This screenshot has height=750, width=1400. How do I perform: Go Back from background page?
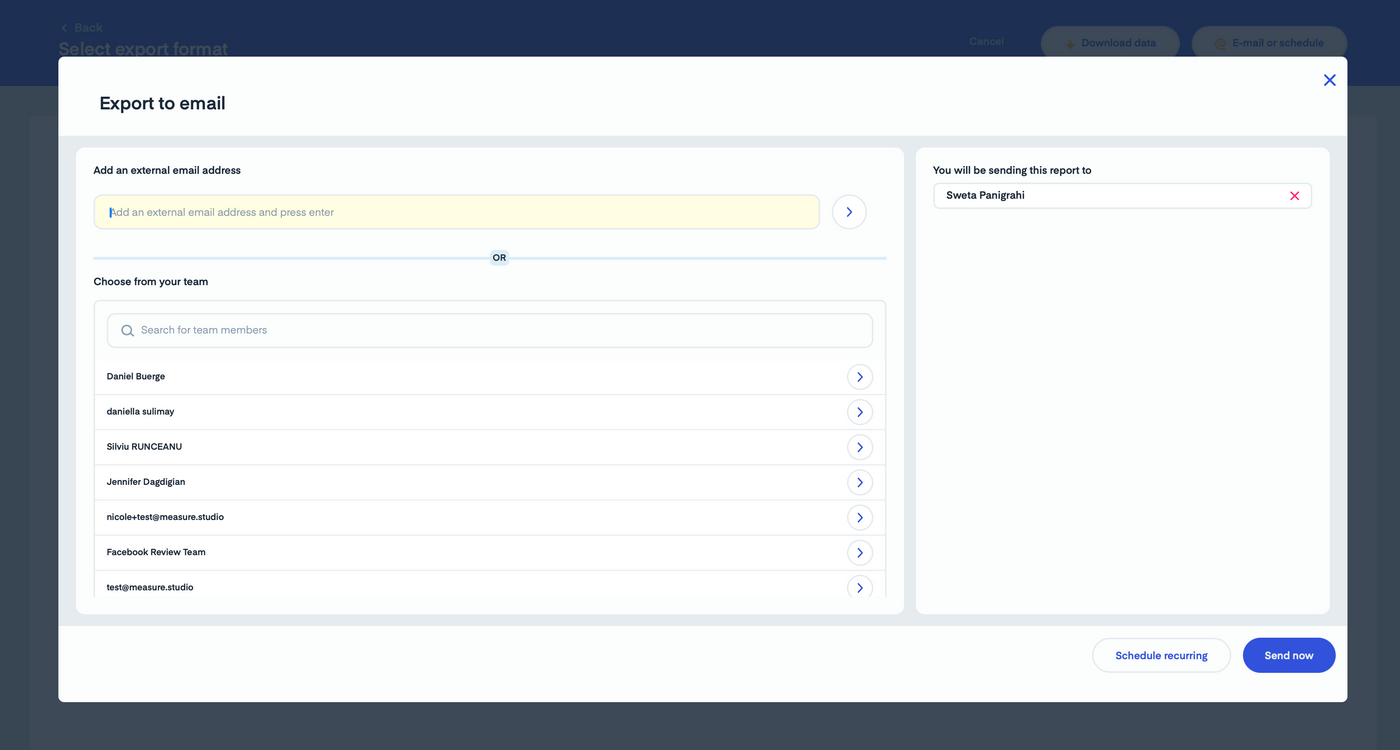click(82, 27)
